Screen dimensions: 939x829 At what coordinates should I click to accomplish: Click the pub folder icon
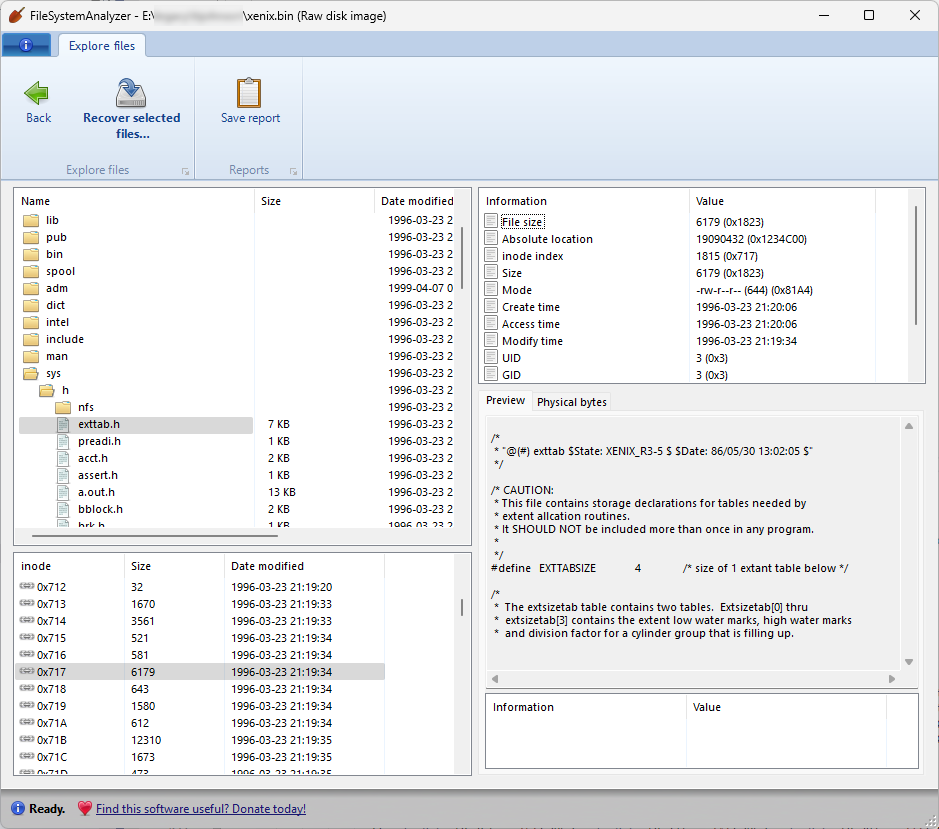pos(31,237)
